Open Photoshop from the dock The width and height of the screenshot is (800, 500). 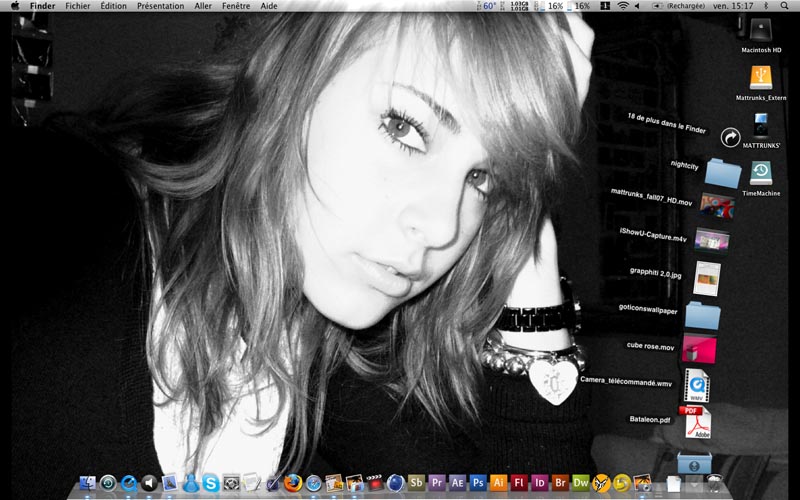coord(478,482)
